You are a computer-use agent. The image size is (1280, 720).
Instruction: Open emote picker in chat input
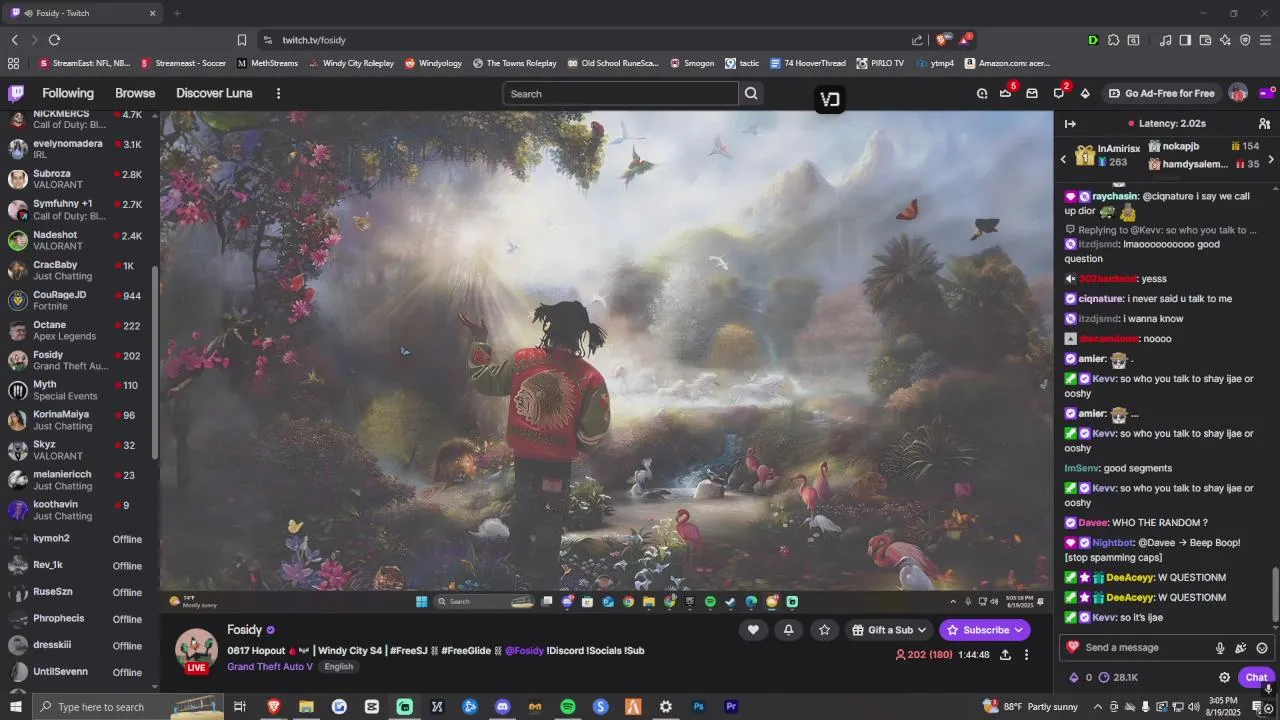tap(1262, 648)
